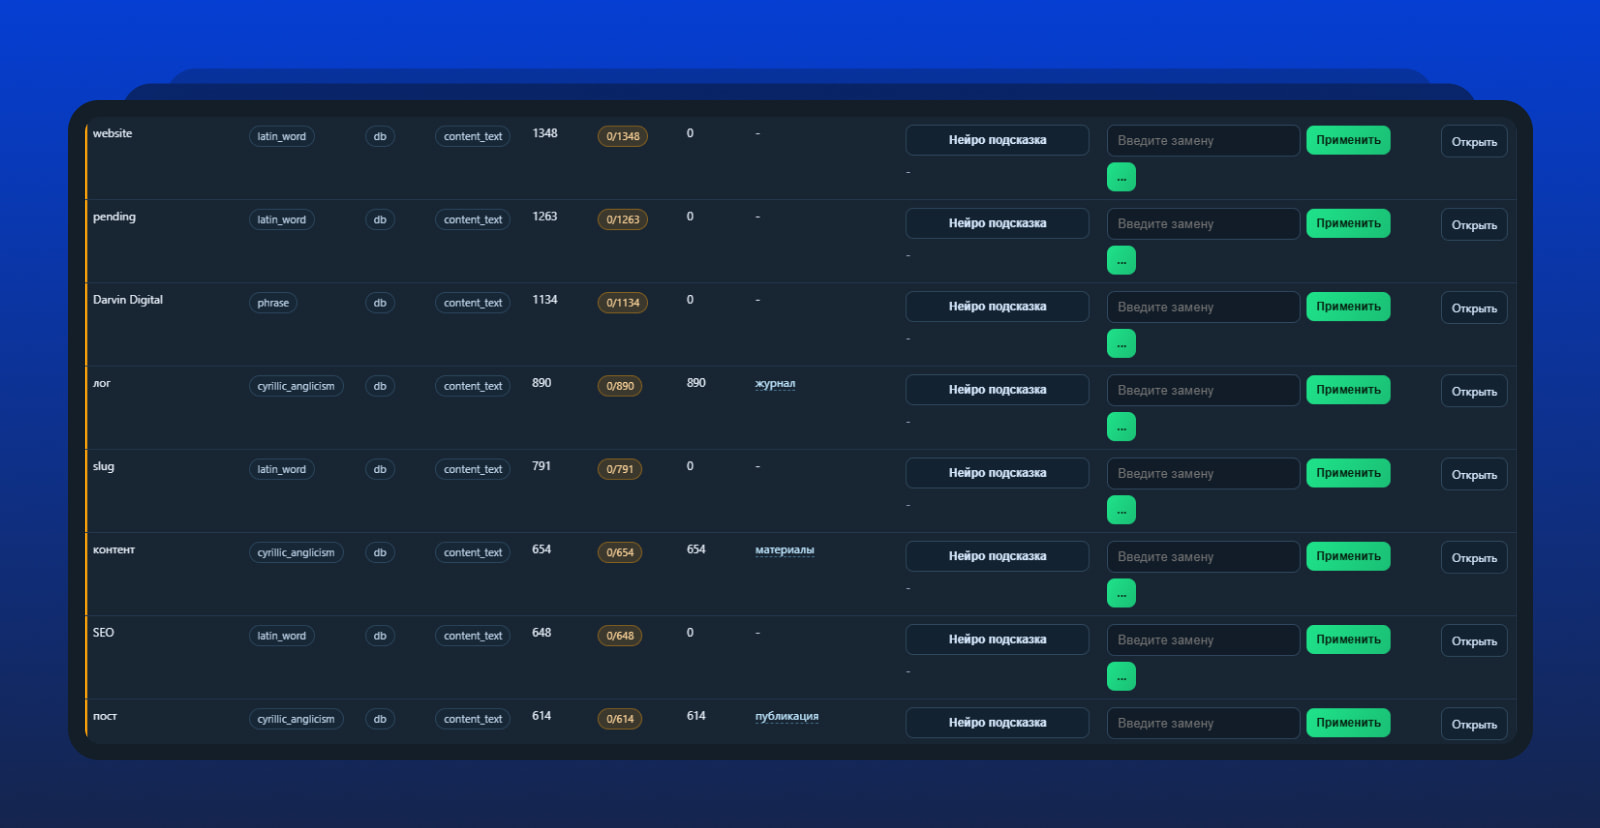Open the Darvin Digital entry with Открыть
Image resolution: width=1600 pixels, height=828 pixels.
point(1474,308)
